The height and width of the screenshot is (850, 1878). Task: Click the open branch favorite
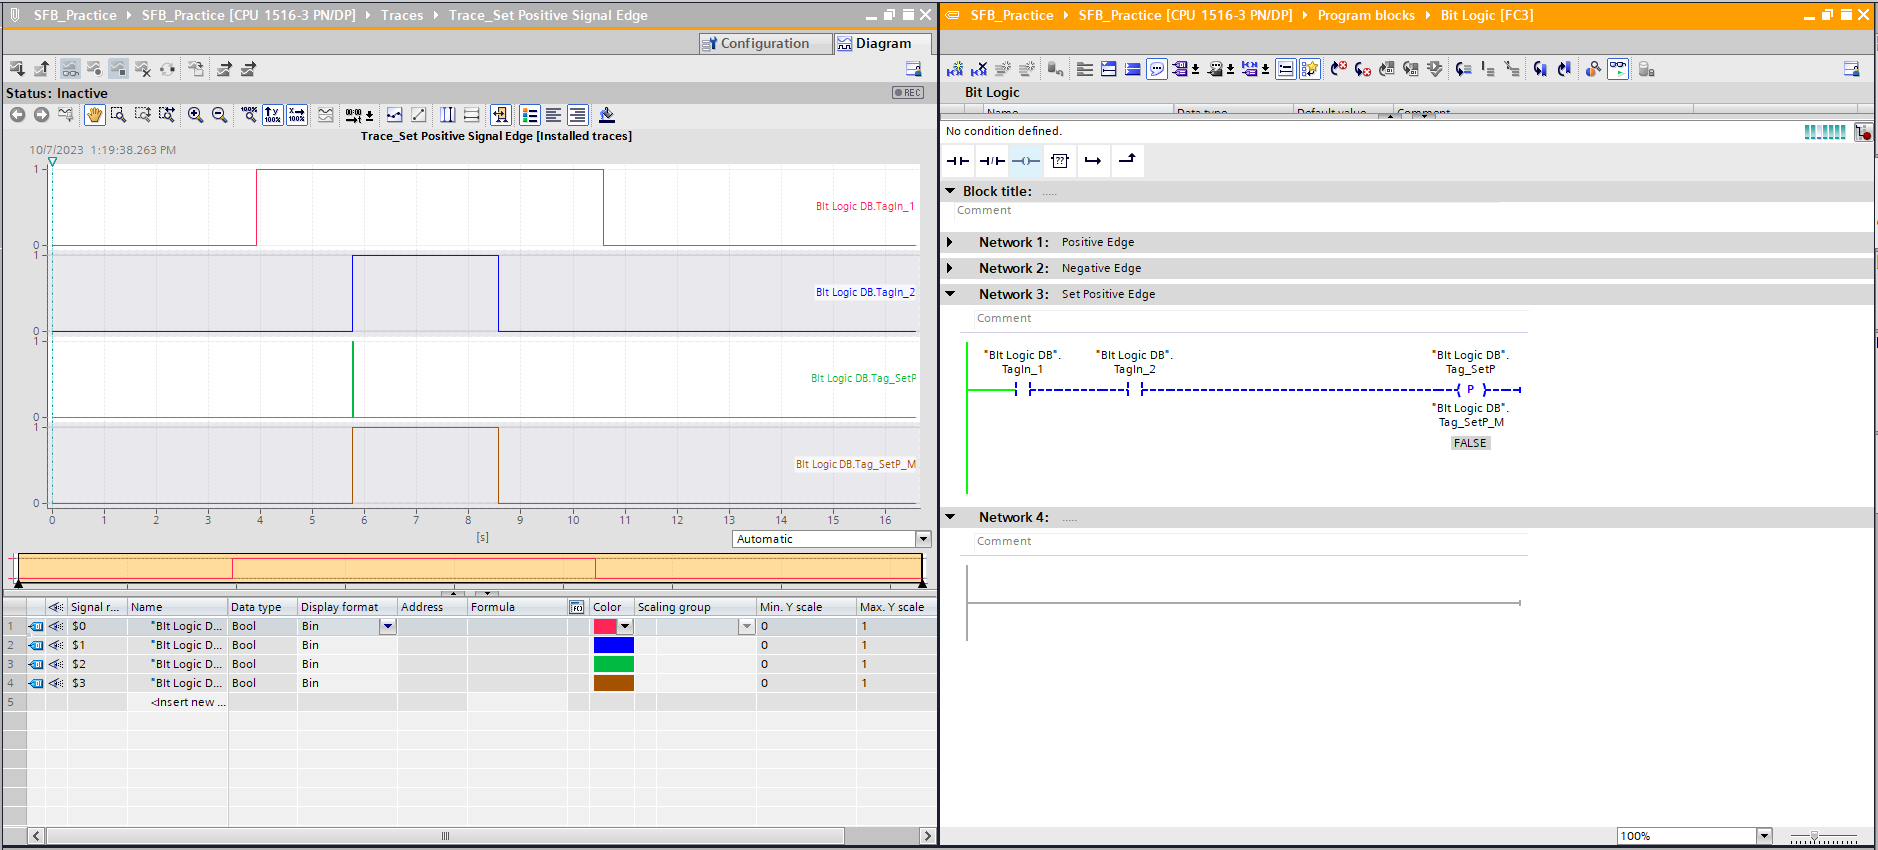coord(1093,161)
